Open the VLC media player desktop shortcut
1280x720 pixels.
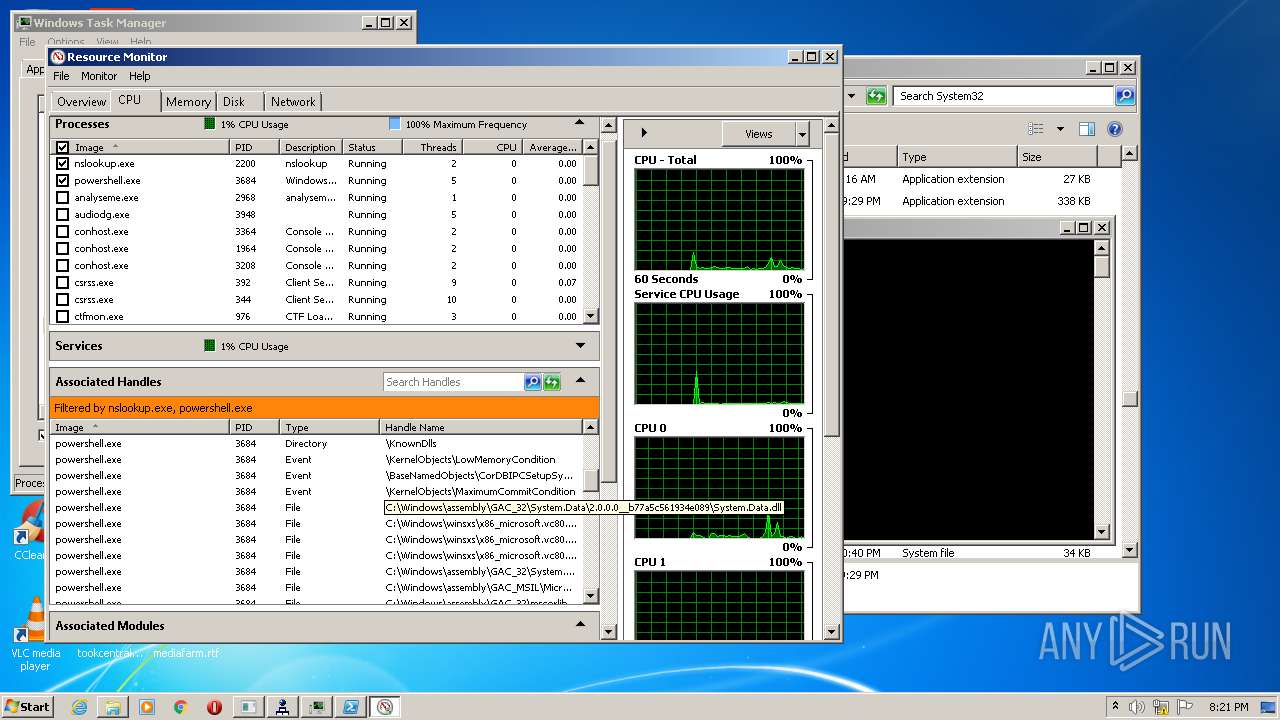pos(35,635)
